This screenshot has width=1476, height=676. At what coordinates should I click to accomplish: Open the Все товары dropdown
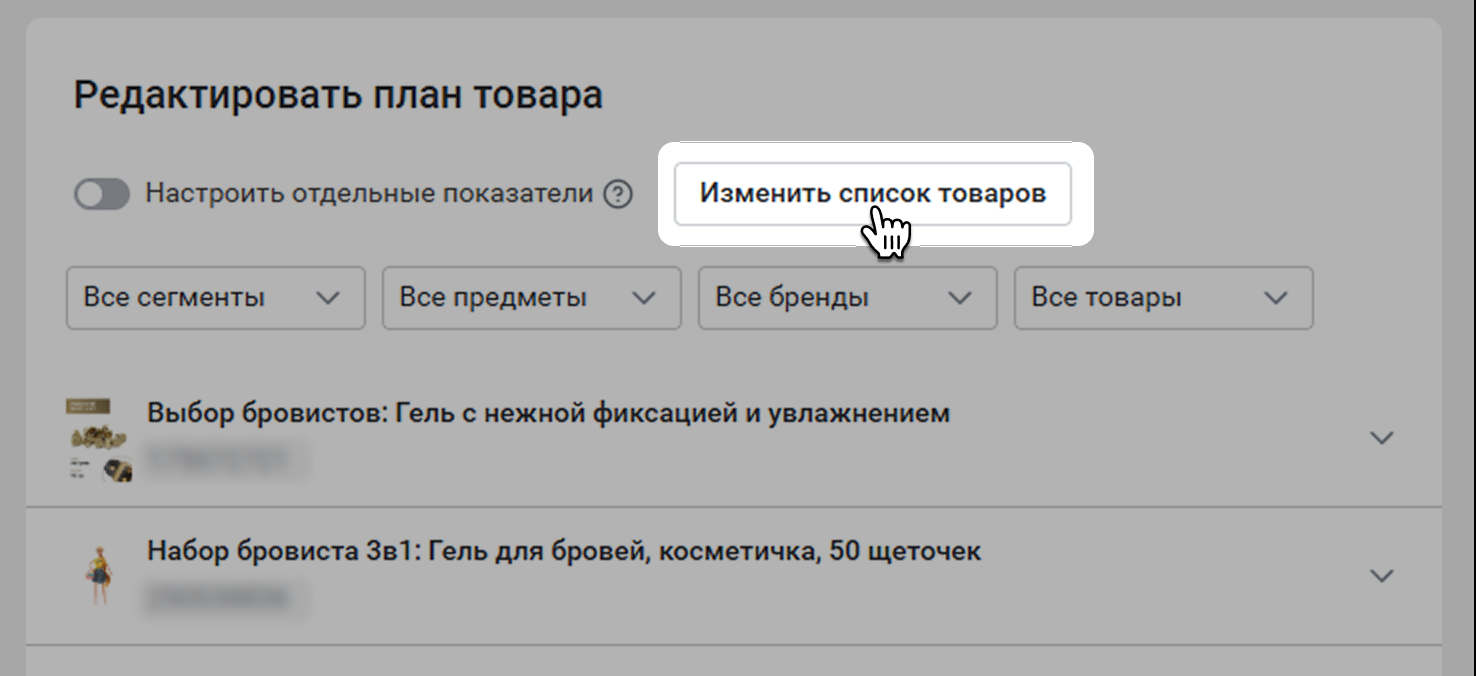(1163, 298)
